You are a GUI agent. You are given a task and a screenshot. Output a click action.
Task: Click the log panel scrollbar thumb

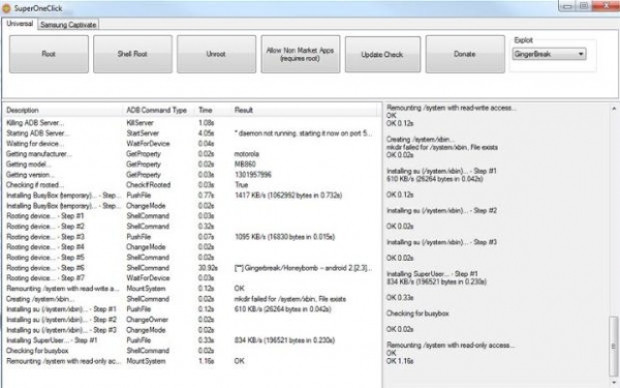pyautogui.click(x=613, y=345)
